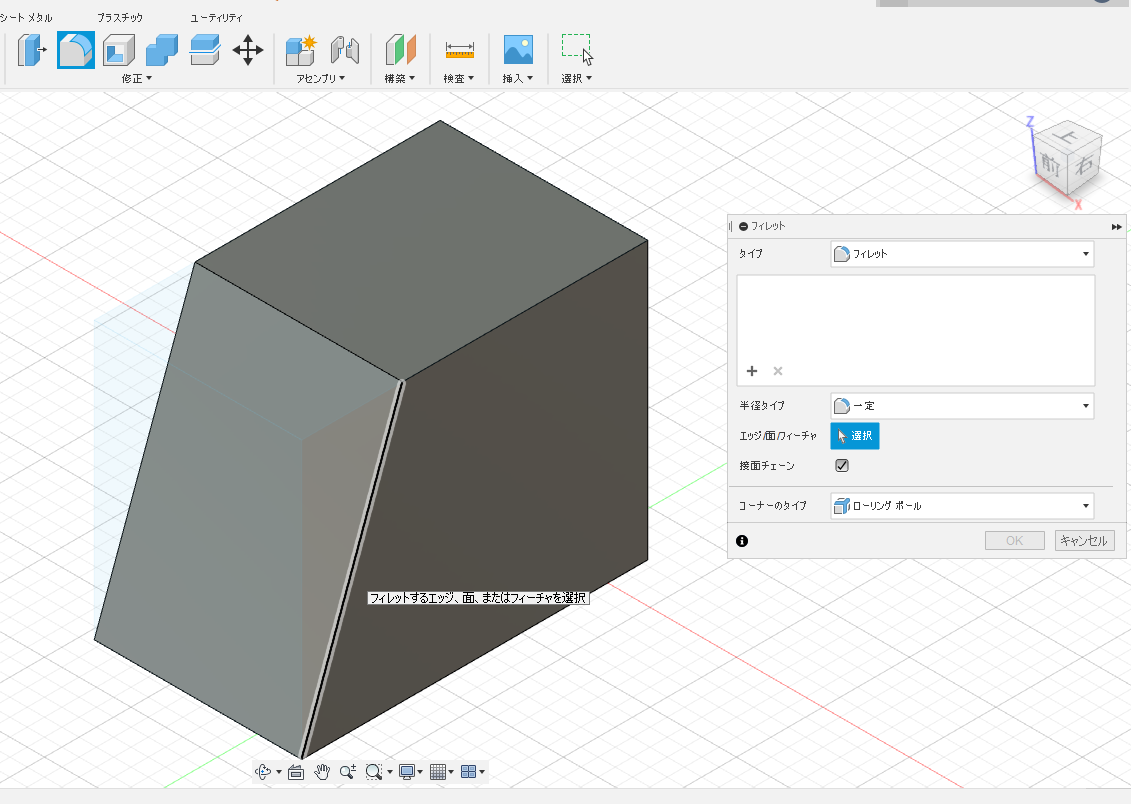Open the 検査 dropdown menu
This screenshot has width=1131, height=804.
coord(459,79)
